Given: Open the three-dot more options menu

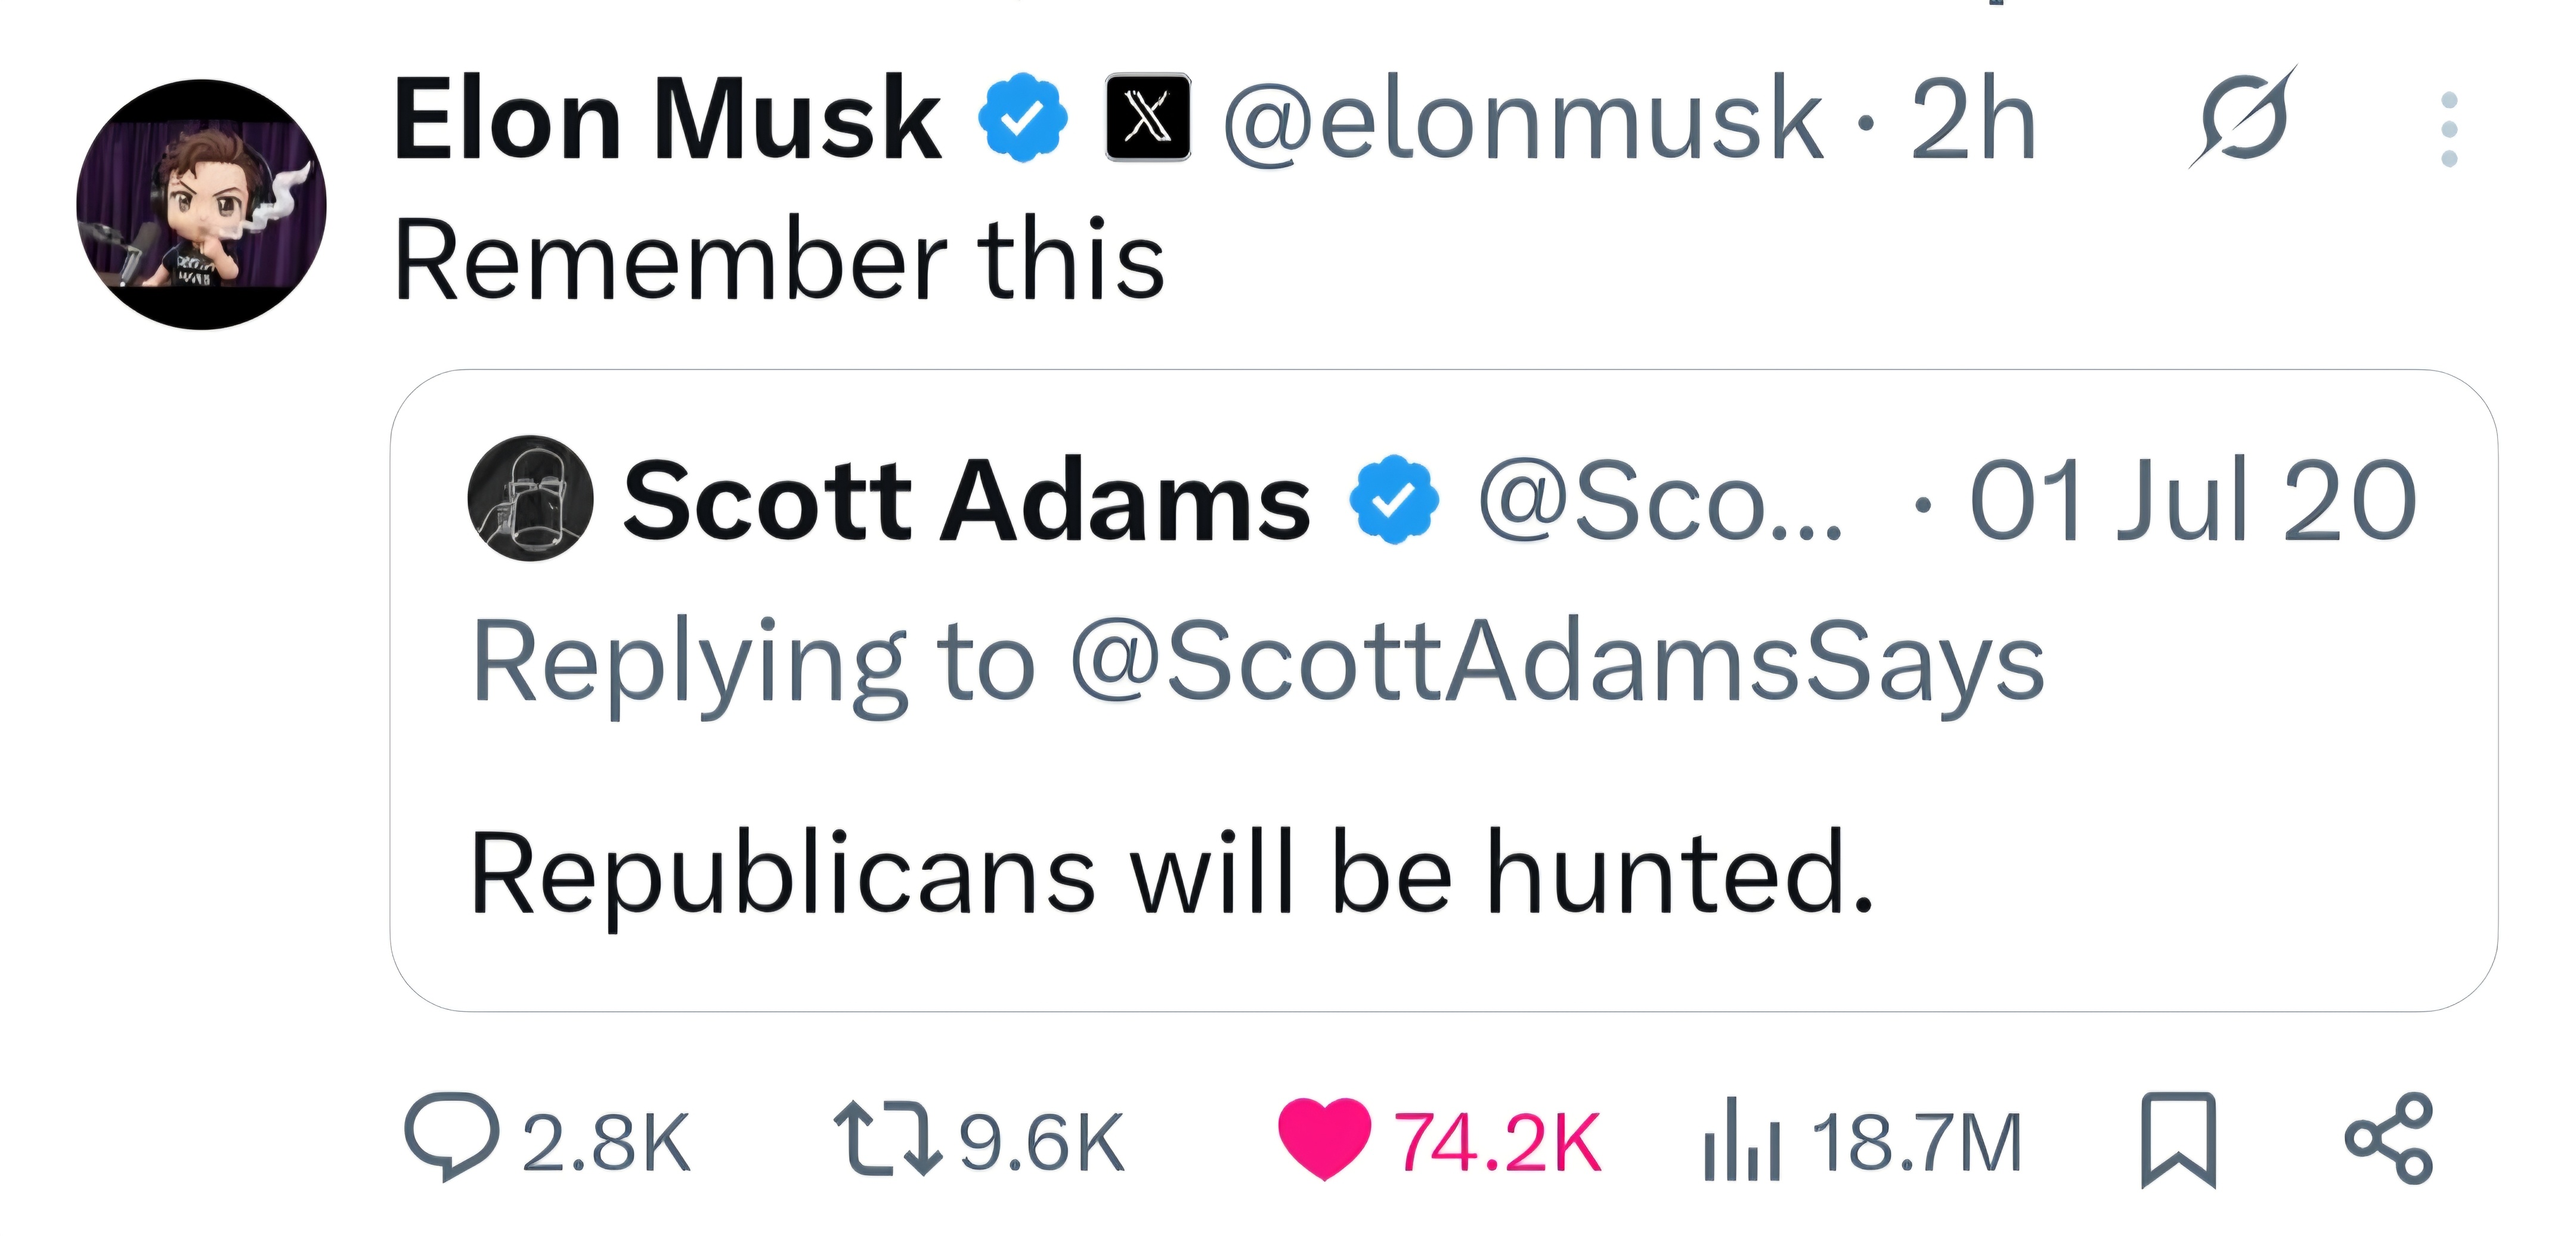Looking at the screenshot, I should [x=2449, y=129].
